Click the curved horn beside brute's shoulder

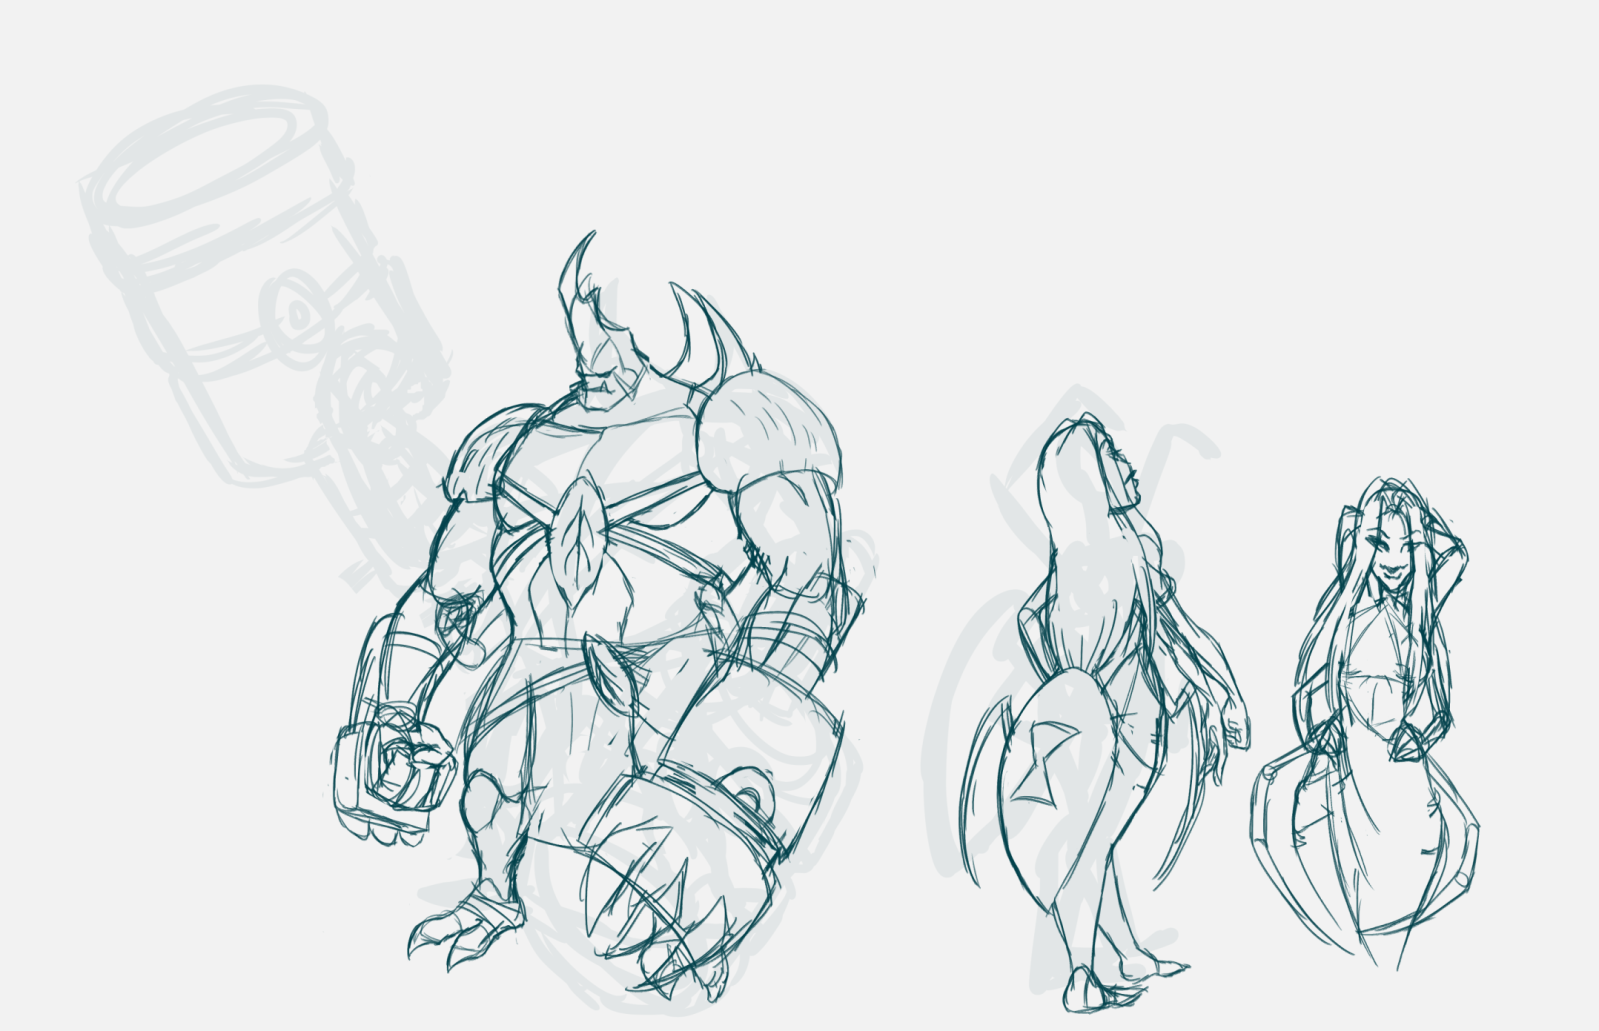point(700,325)
